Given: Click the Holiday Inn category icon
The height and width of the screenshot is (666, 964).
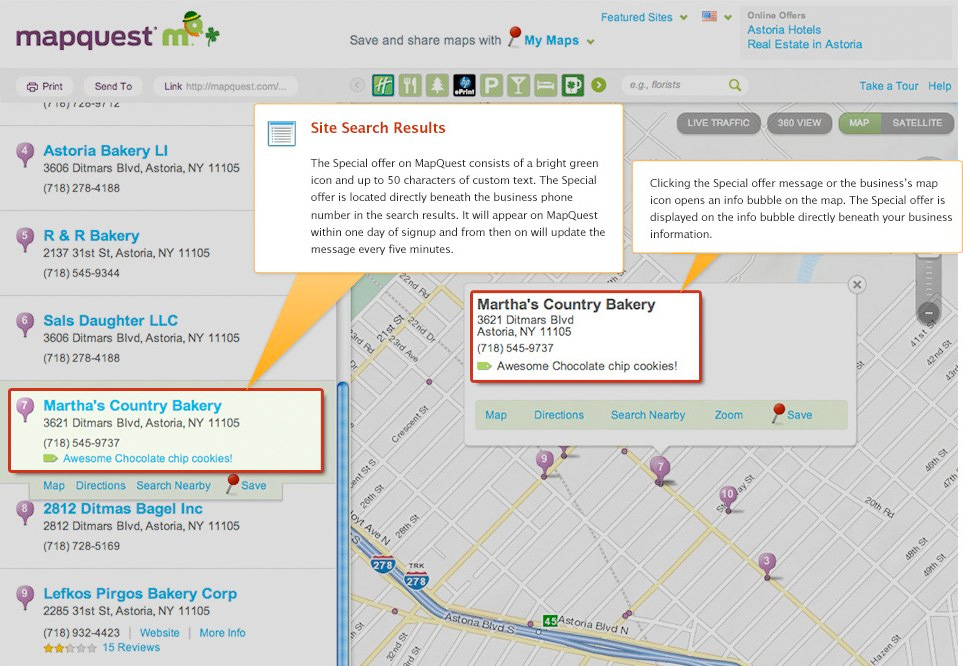Looking at the screenshot, I should coord(383,85).
